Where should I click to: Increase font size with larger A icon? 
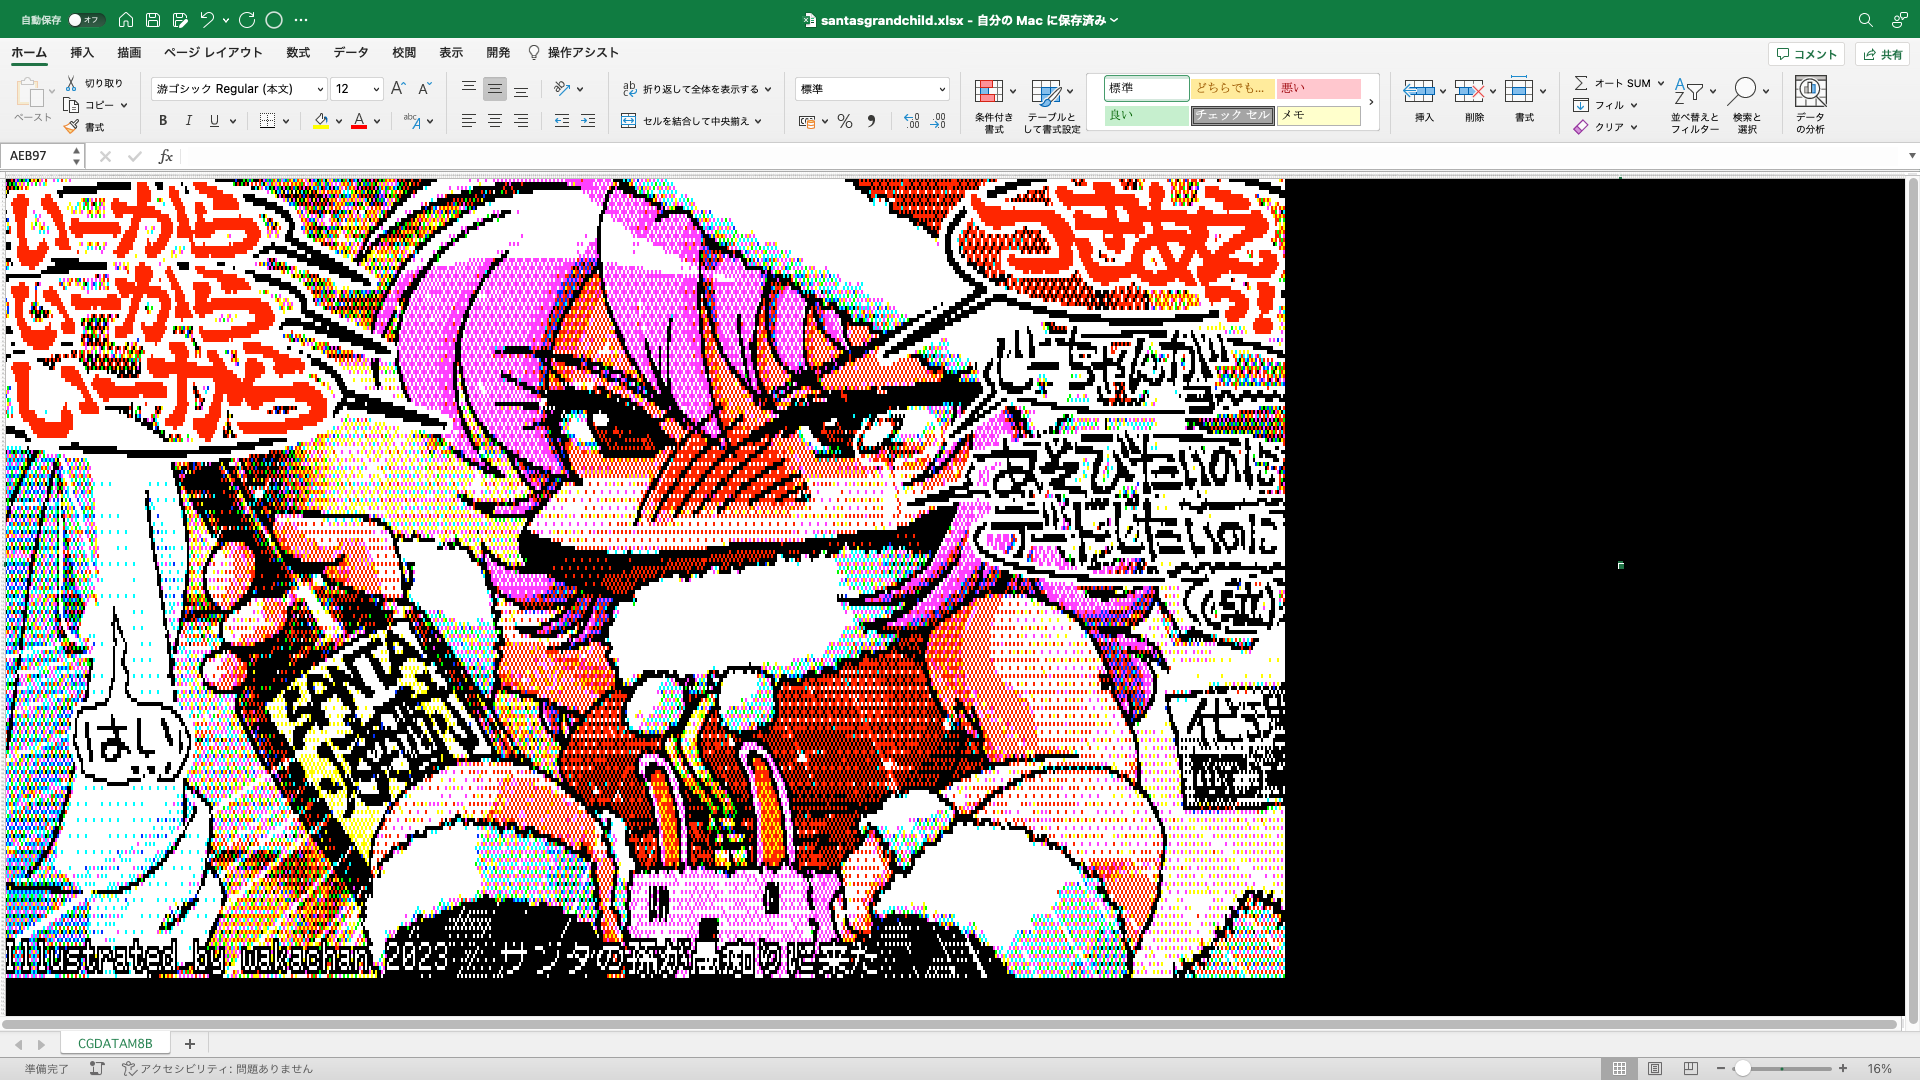click(398, 88)
